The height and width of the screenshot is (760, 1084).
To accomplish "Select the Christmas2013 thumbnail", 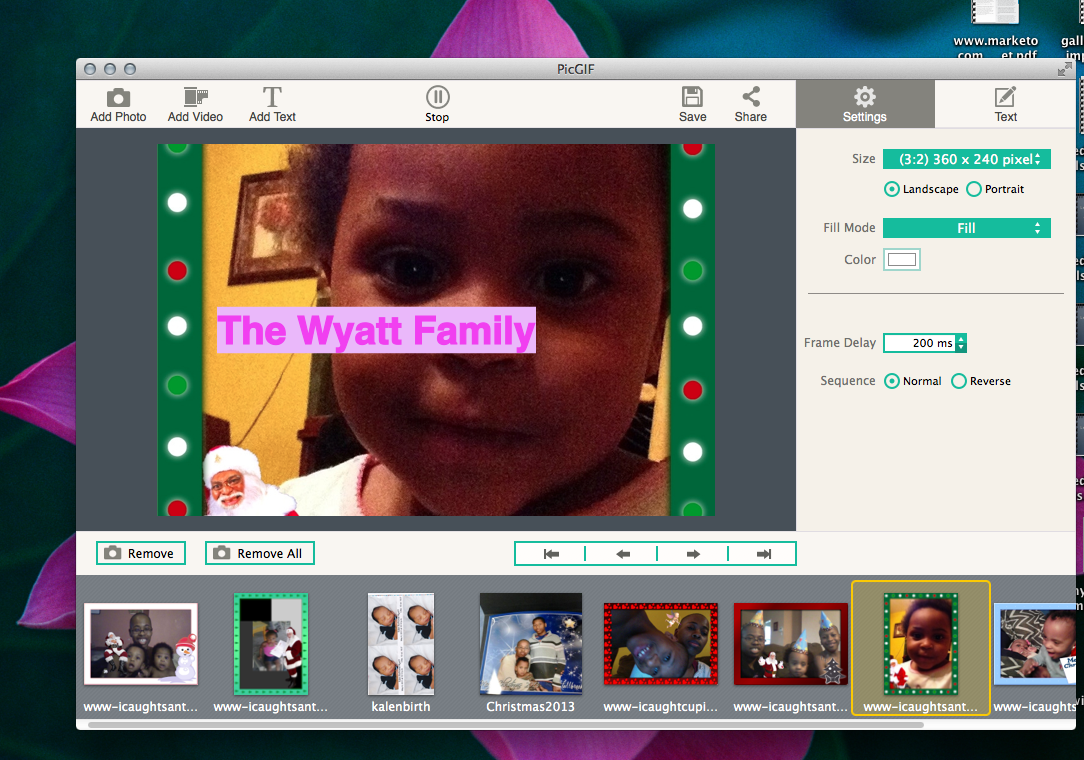I will (x=531, y=644).
